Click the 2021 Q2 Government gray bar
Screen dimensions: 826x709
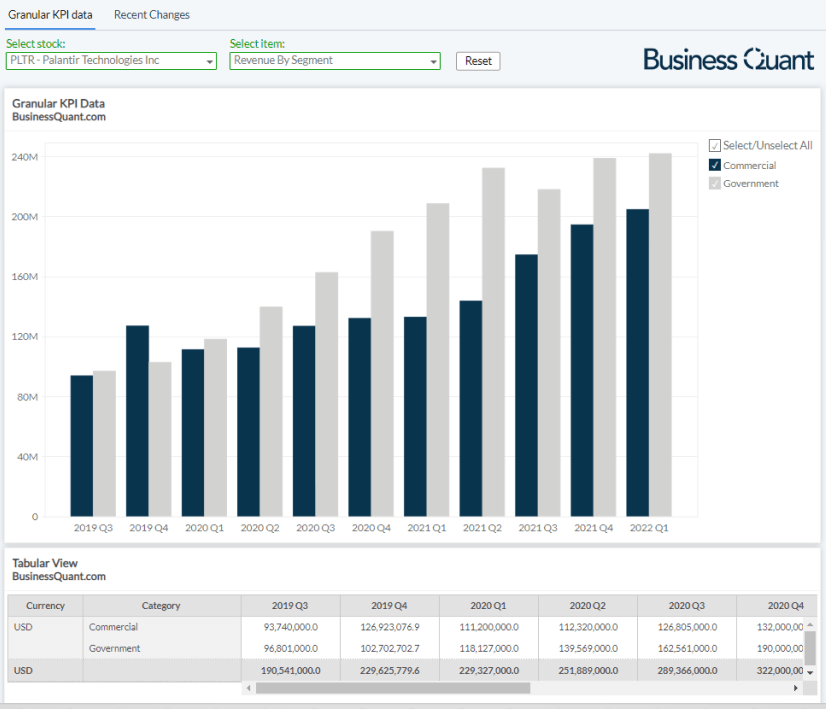[x=493, y=341]
